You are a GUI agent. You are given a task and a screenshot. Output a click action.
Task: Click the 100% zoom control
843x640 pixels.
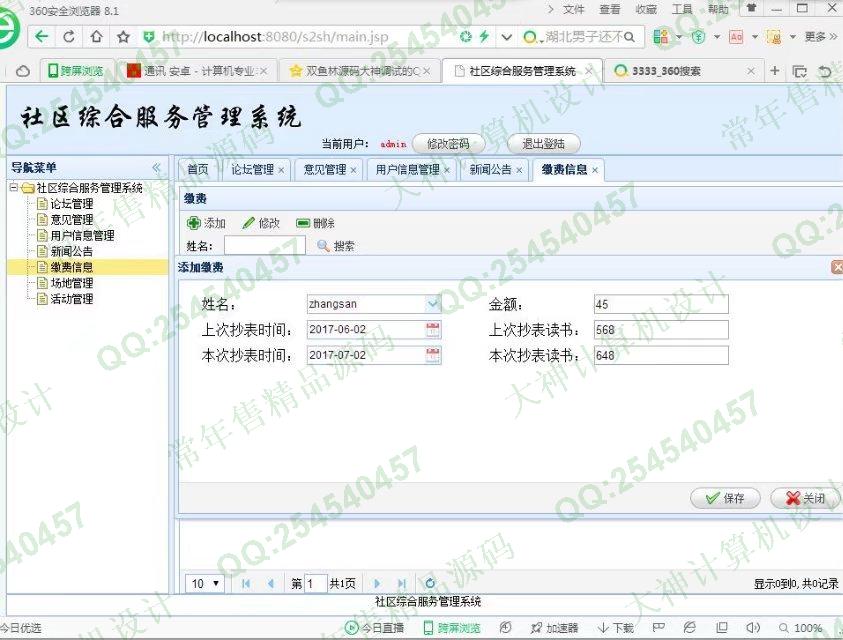(x=801, y=628)
